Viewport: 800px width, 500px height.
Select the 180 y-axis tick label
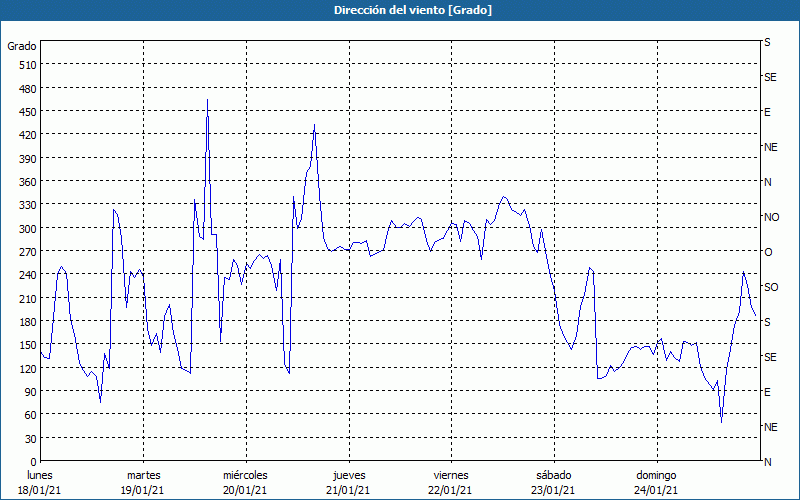[27, 322]
